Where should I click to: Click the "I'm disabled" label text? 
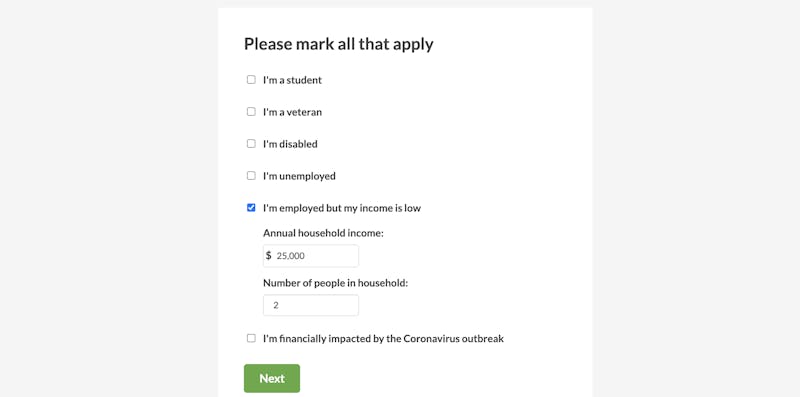290,144
